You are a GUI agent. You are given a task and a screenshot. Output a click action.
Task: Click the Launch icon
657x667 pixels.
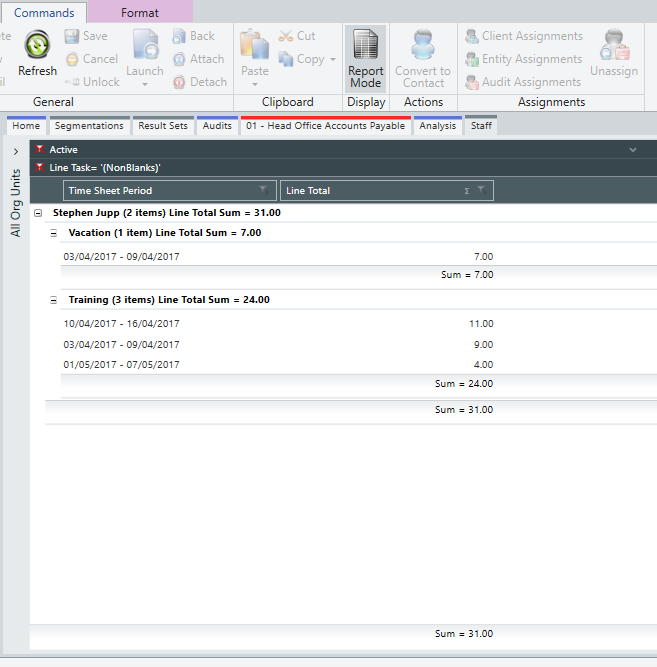(146, 44)
